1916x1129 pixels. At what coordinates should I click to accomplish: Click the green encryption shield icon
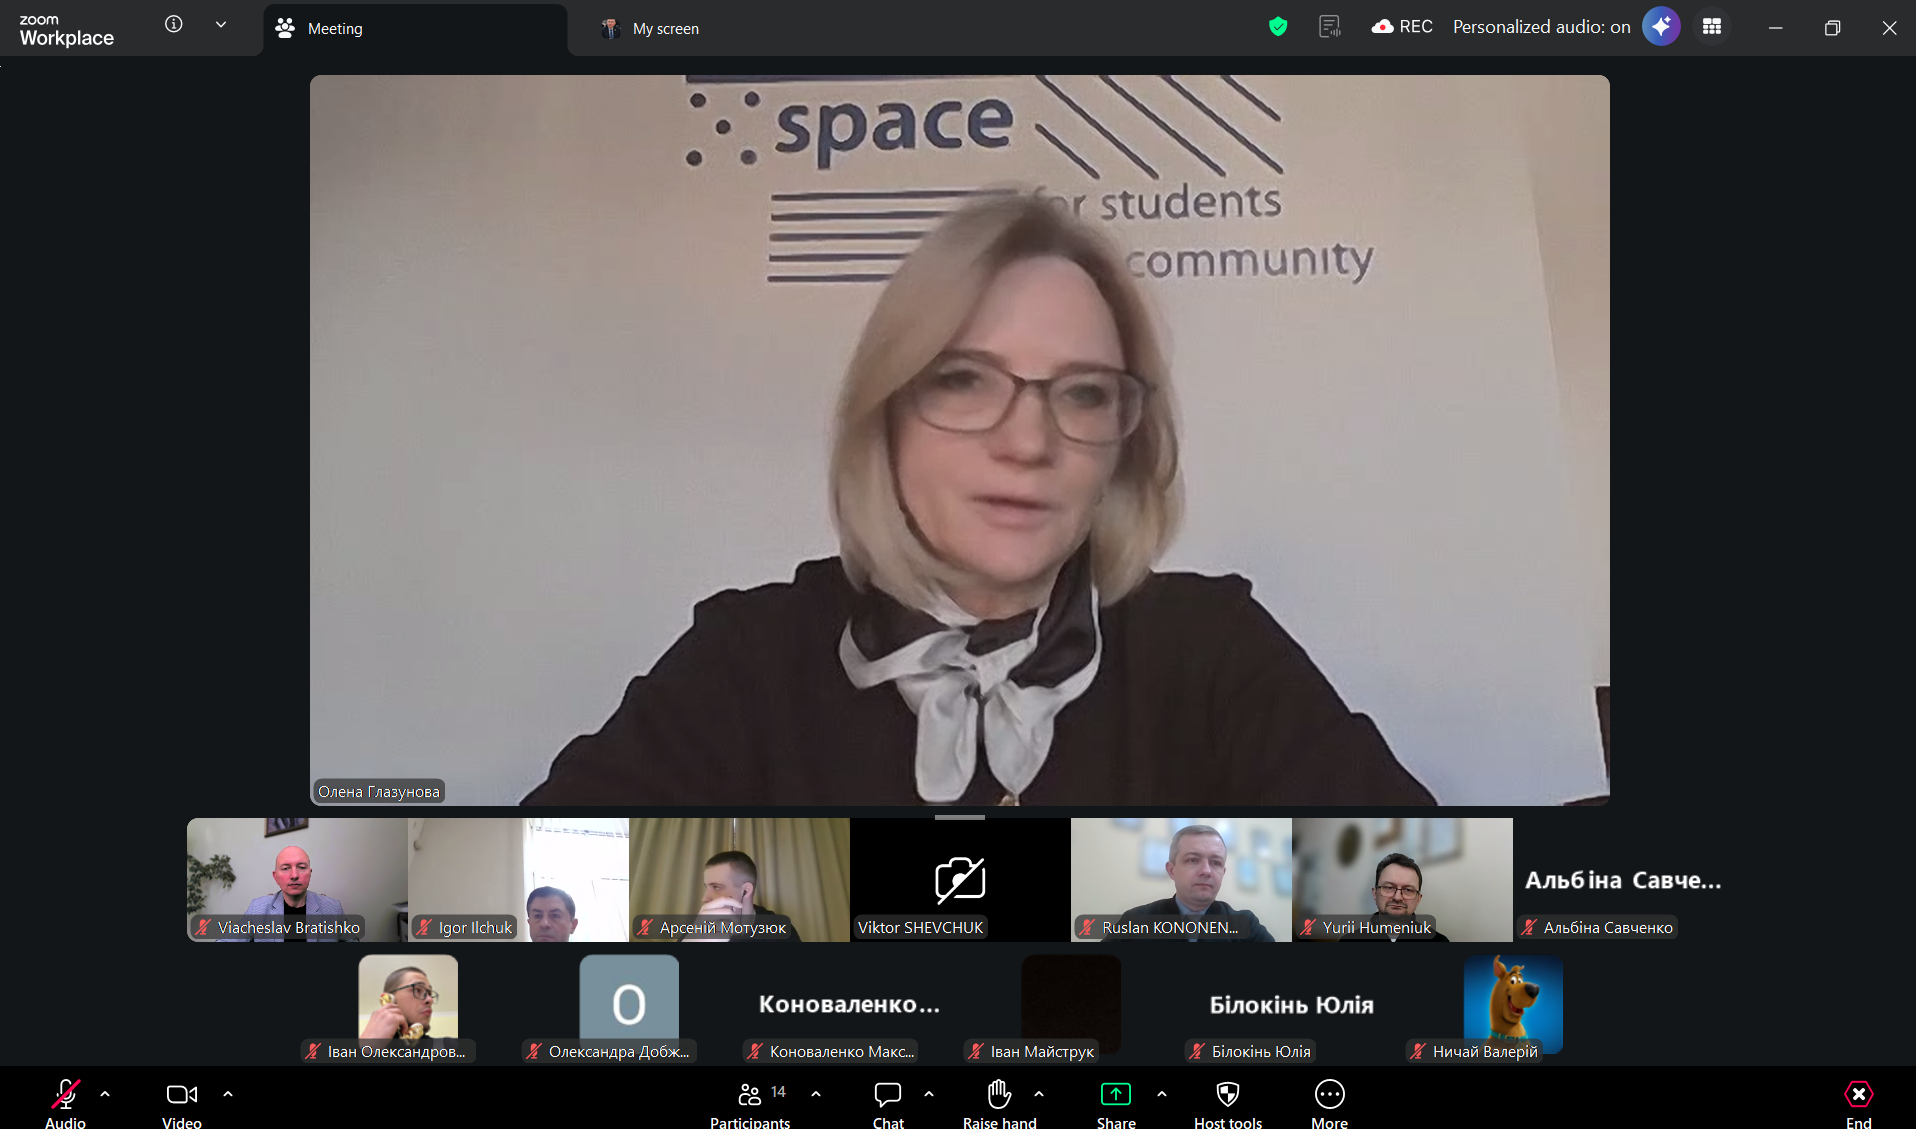click(x=1278, y=27)
